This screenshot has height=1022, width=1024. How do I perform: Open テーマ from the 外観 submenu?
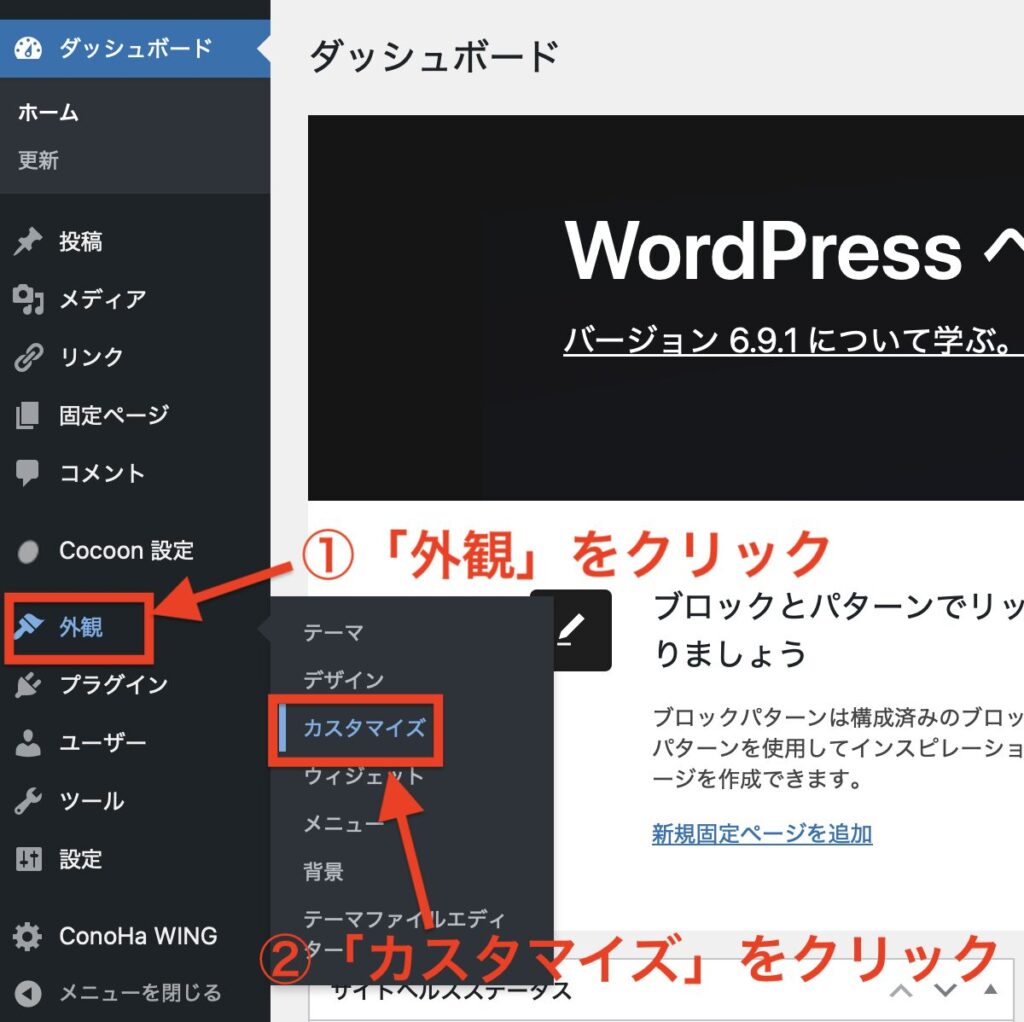pyautogui.click(x=334, y=632)
